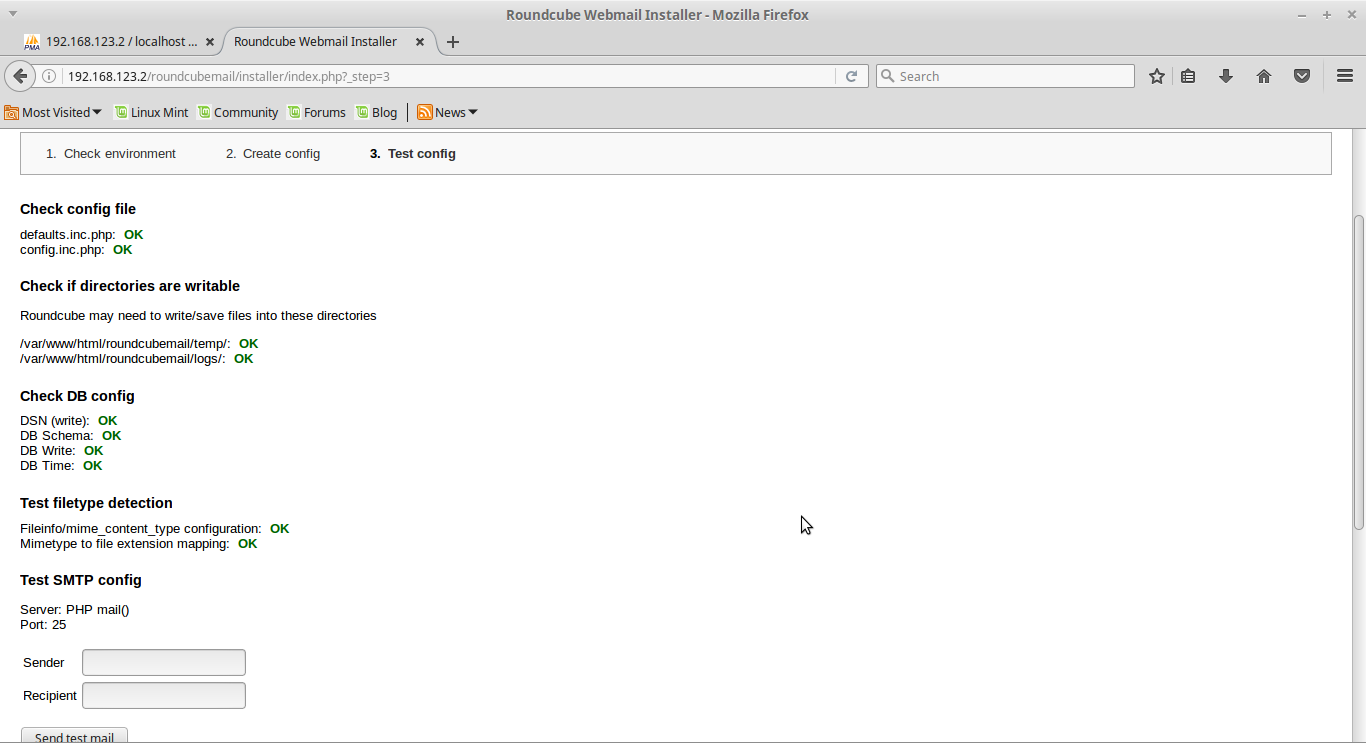Click the Test SMTP config heading
The height and width of the screenshot is (743, 1366).
coord(81,580)
